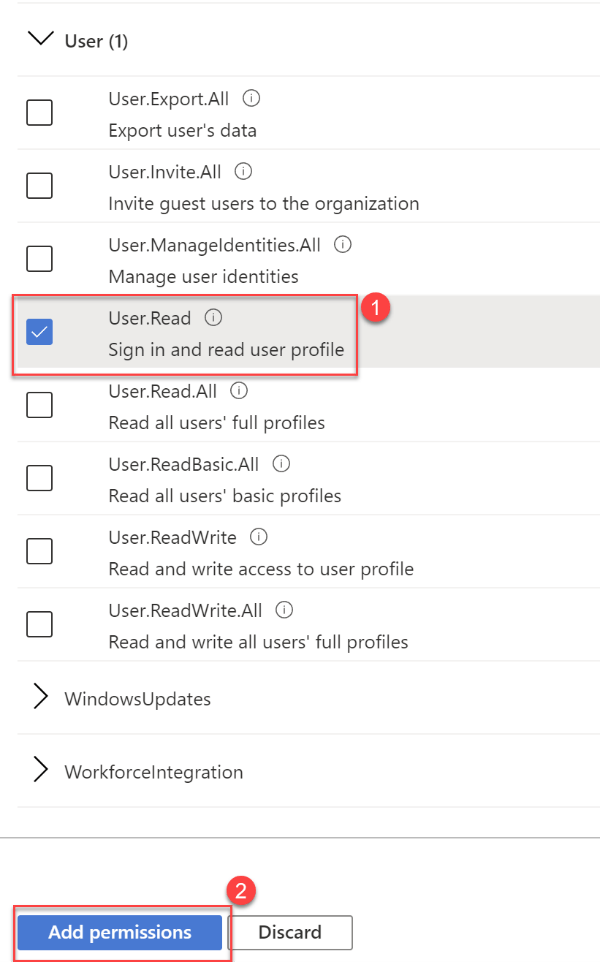This screenshot has width=600, height=962.
Task: Open info icon for User.ReadBasic.All
Action: click(282, 464)
